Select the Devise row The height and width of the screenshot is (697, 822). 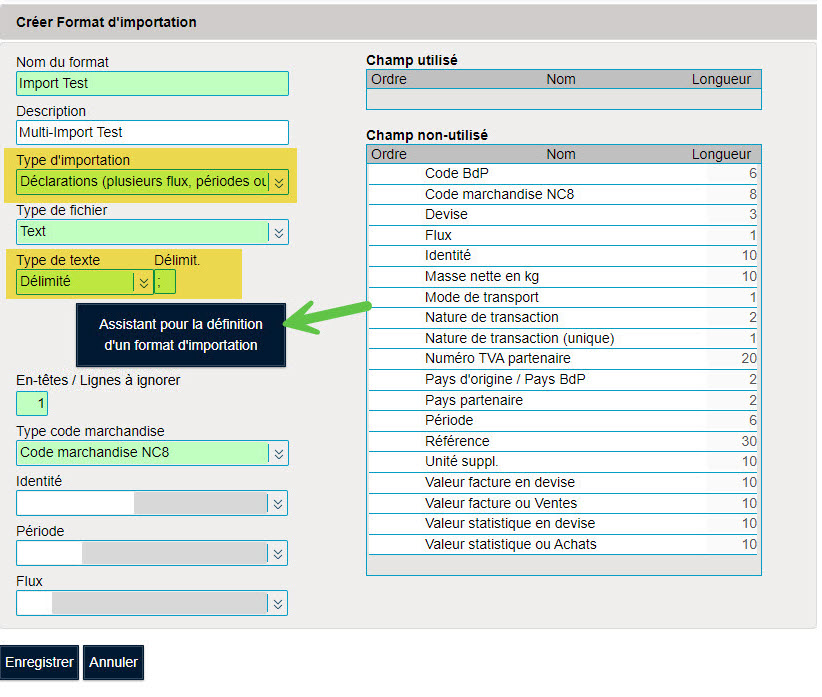[x=564, y=215]
